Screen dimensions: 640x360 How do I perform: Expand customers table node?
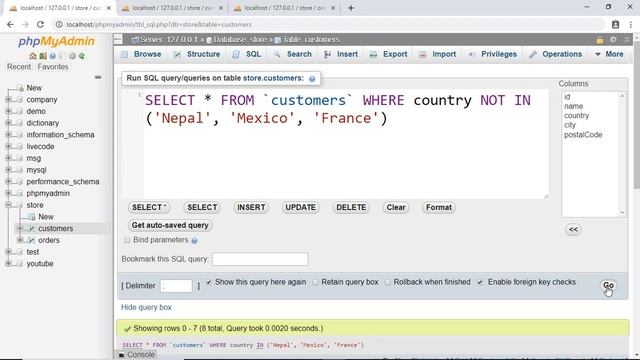pos(20,229)
